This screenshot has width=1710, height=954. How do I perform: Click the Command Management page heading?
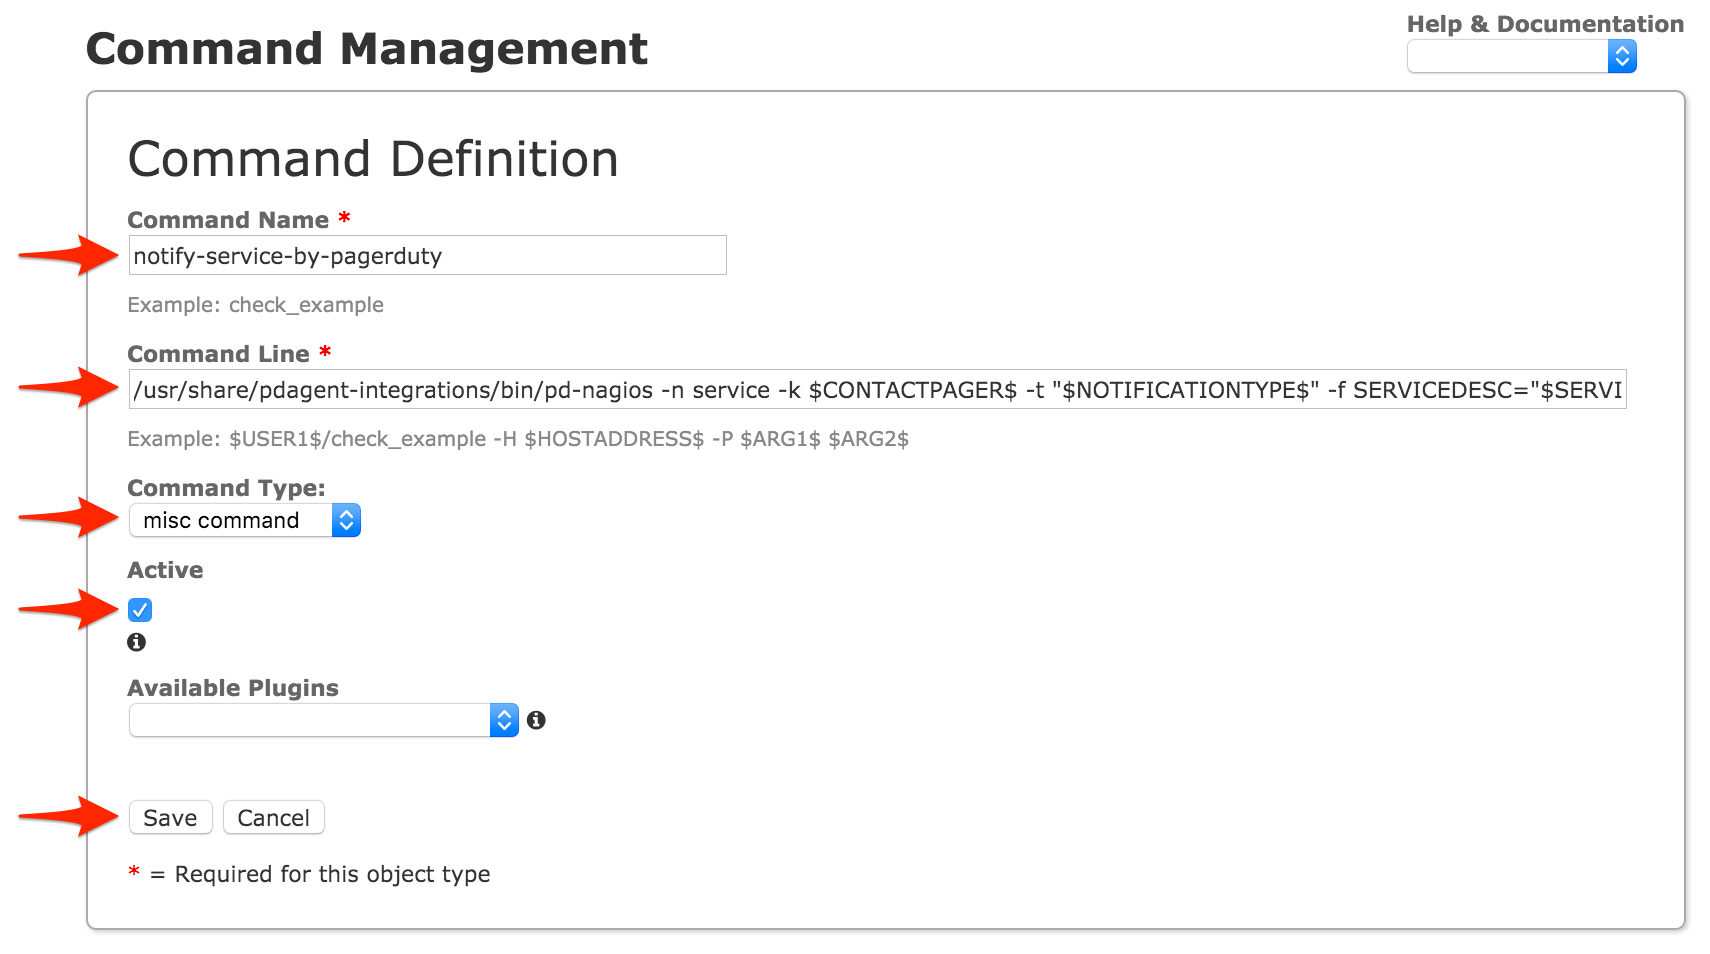coord(366,49)
